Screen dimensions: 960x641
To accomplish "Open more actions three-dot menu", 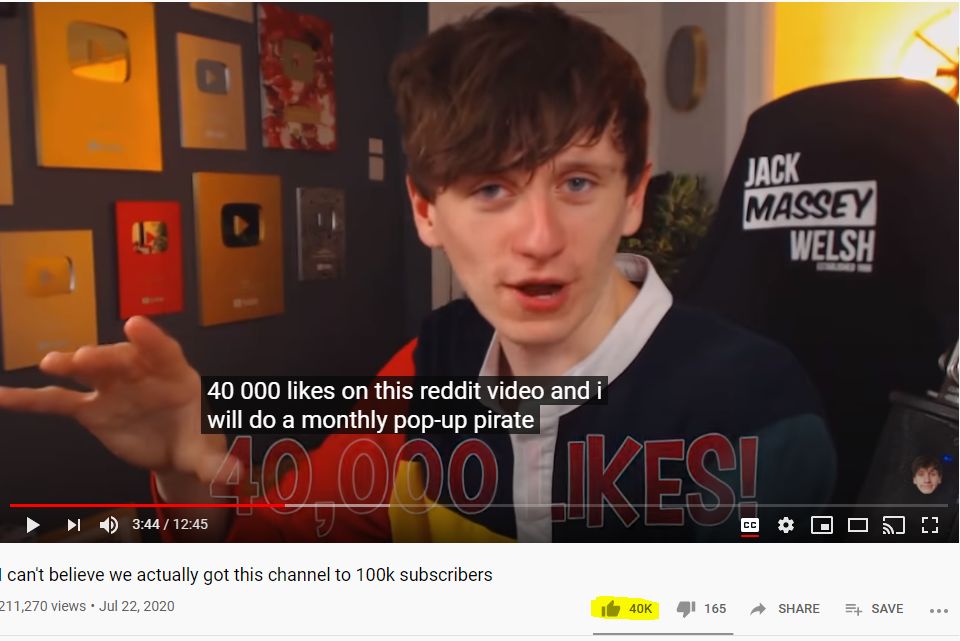I will coord(939,610).
